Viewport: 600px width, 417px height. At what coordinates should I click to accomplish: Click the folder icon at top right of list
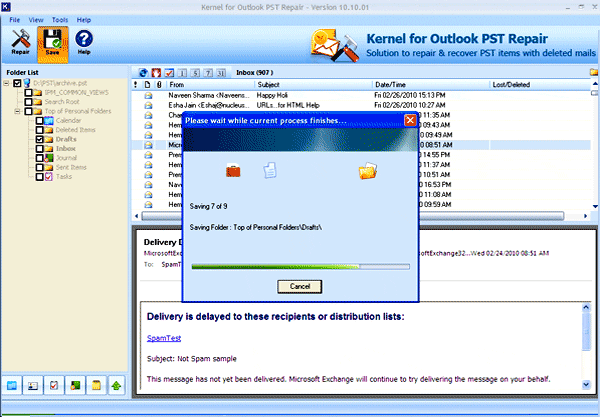pos(593,72)
